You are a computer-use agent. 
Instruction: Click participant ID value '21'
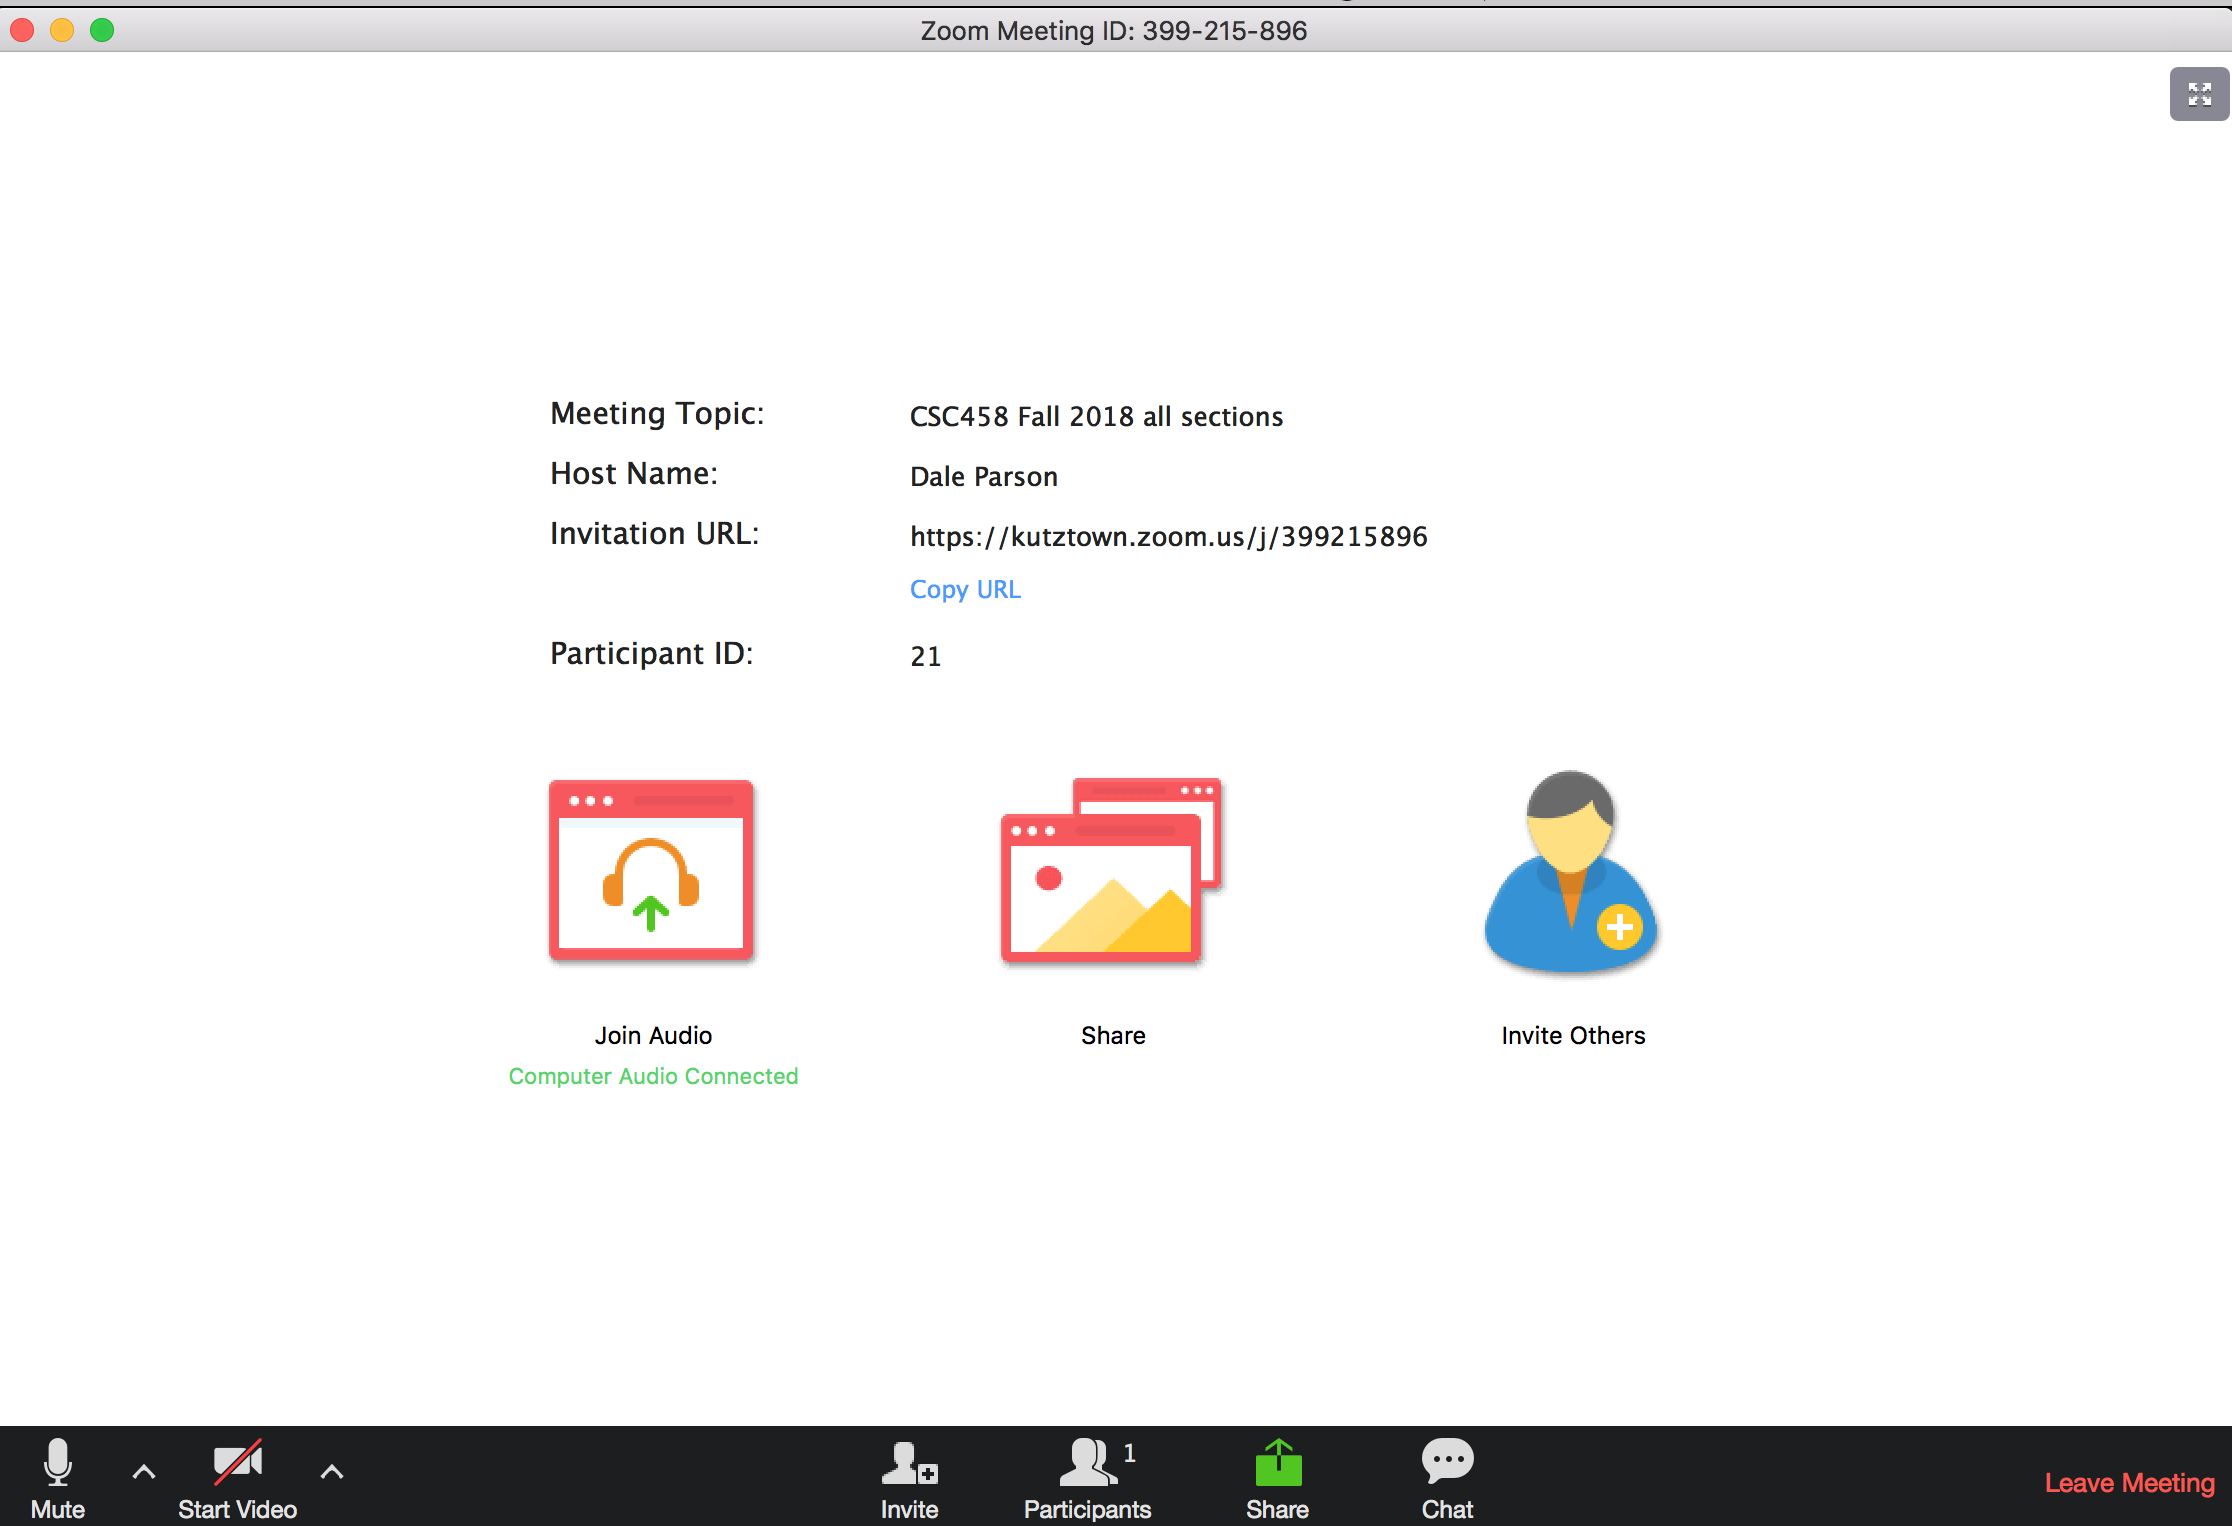925,656
